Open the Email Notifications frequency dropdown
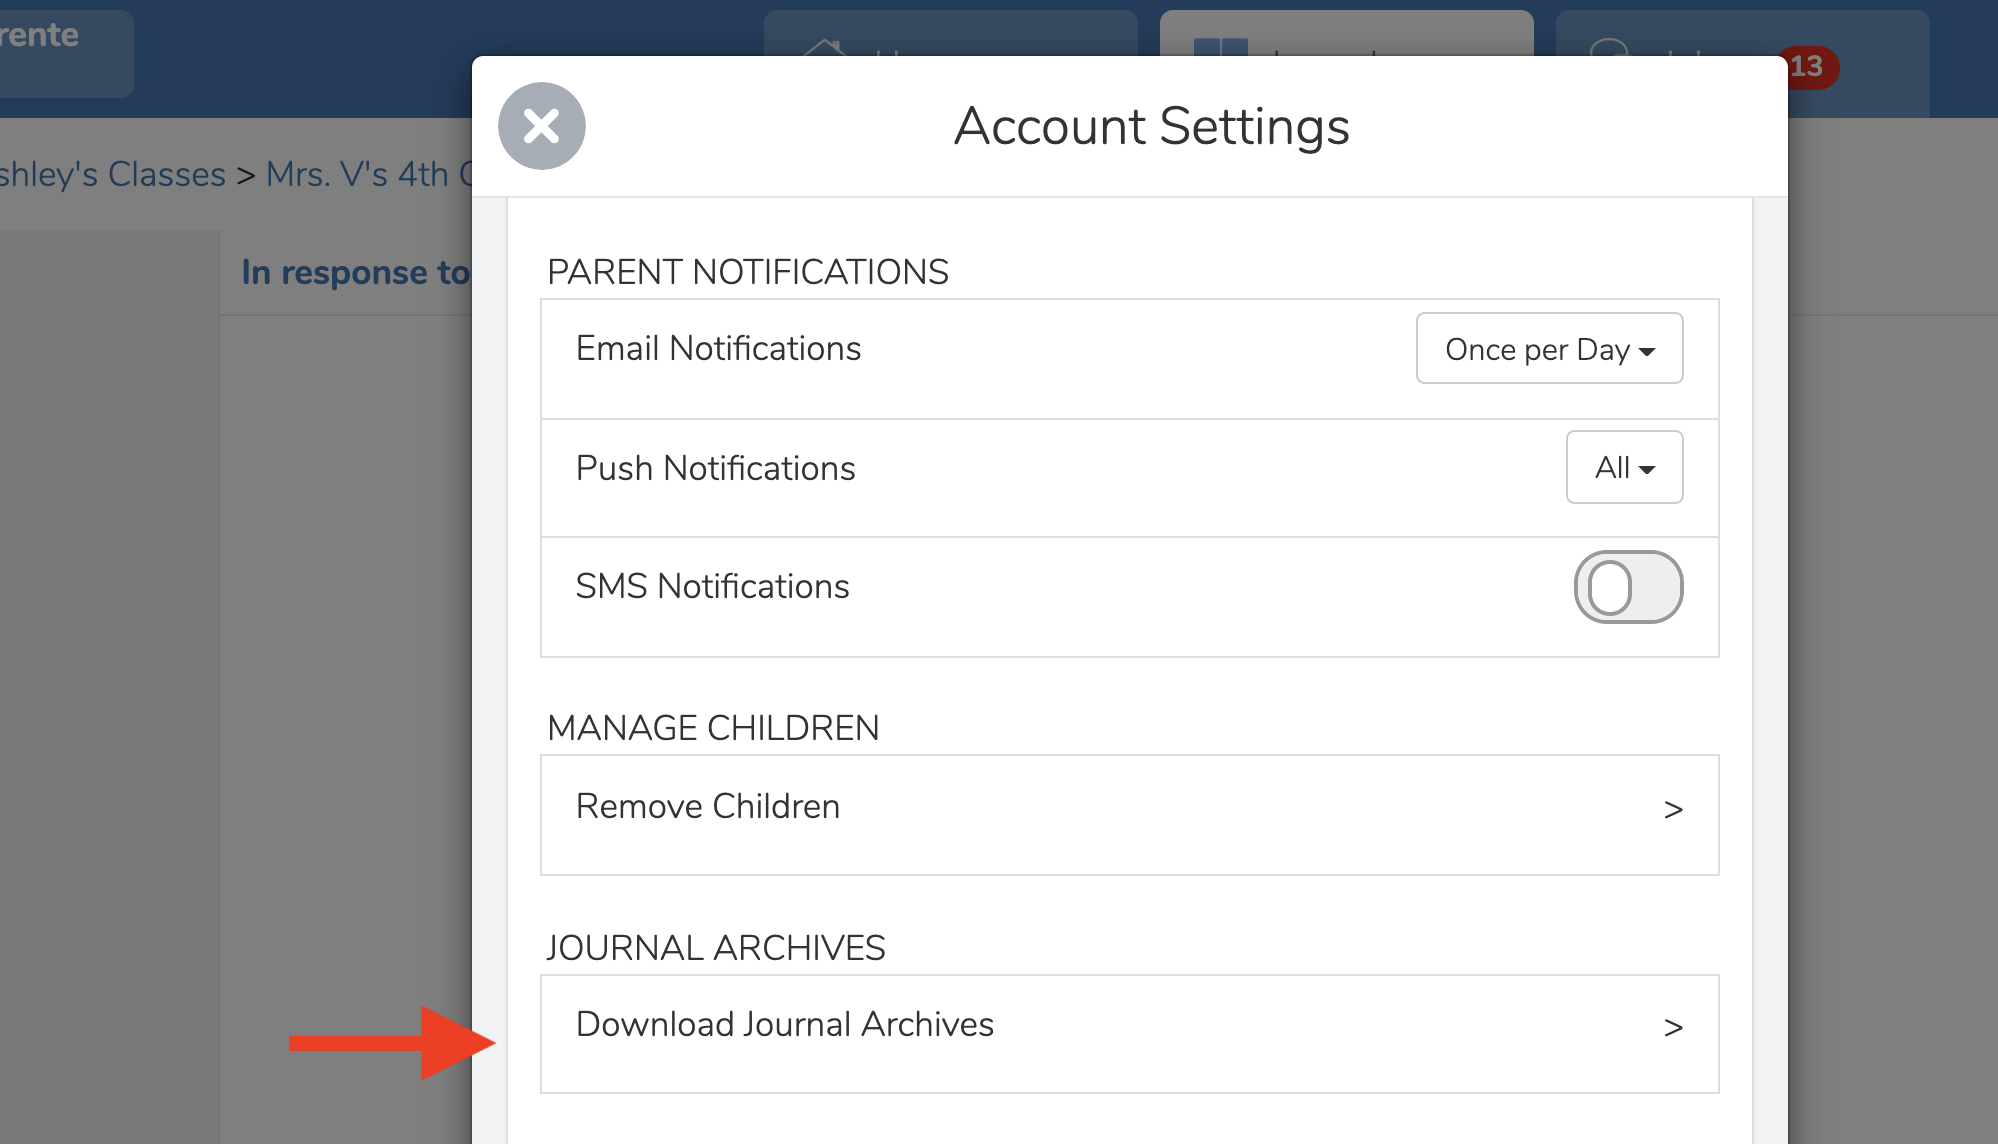This screenshot has width=1998, height=1144. [1549, 349]
